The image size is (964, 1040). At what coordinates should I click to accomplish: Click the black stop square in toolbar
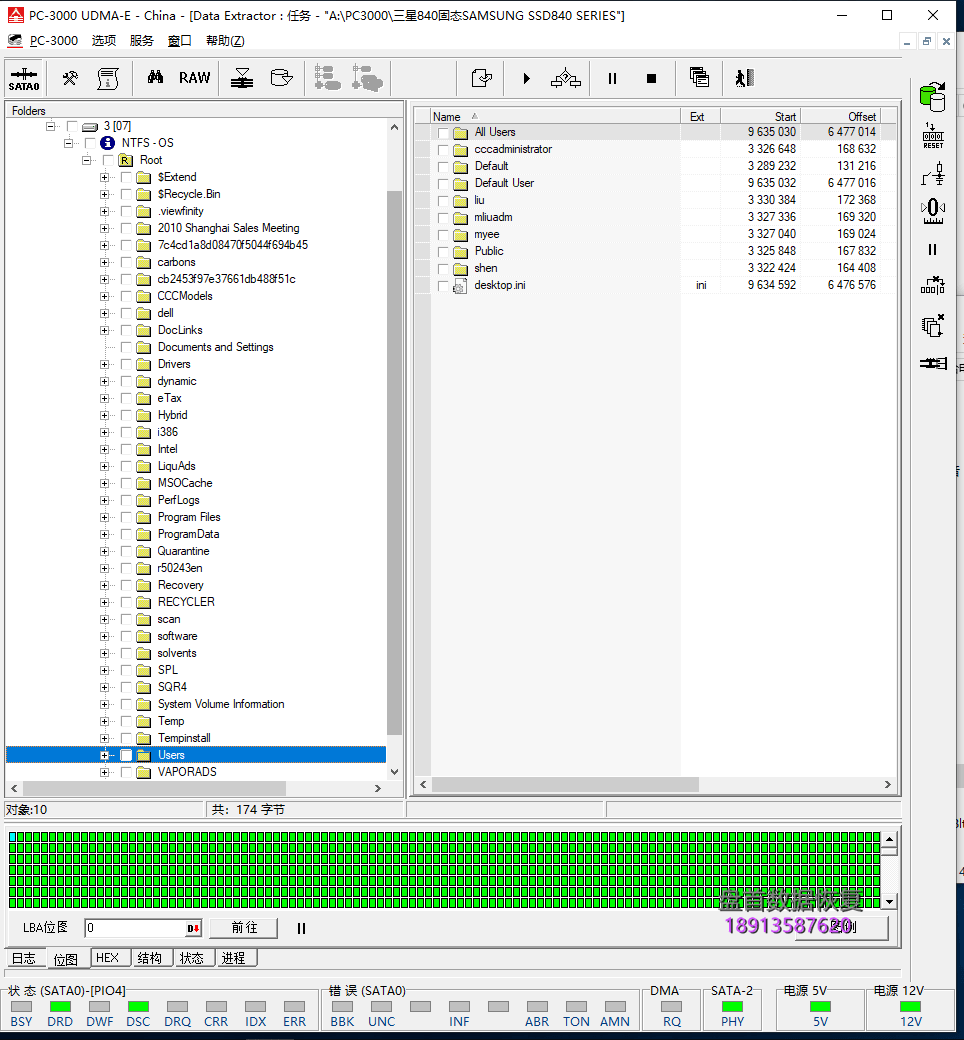coord(652,78)
